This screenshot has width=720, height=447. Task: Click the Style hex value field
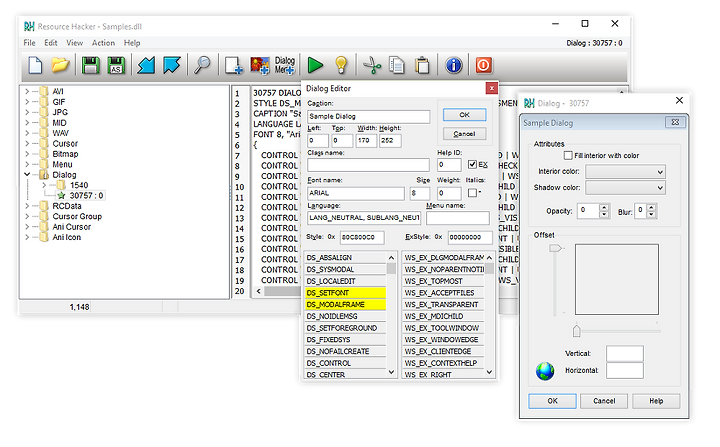[362, 237]
